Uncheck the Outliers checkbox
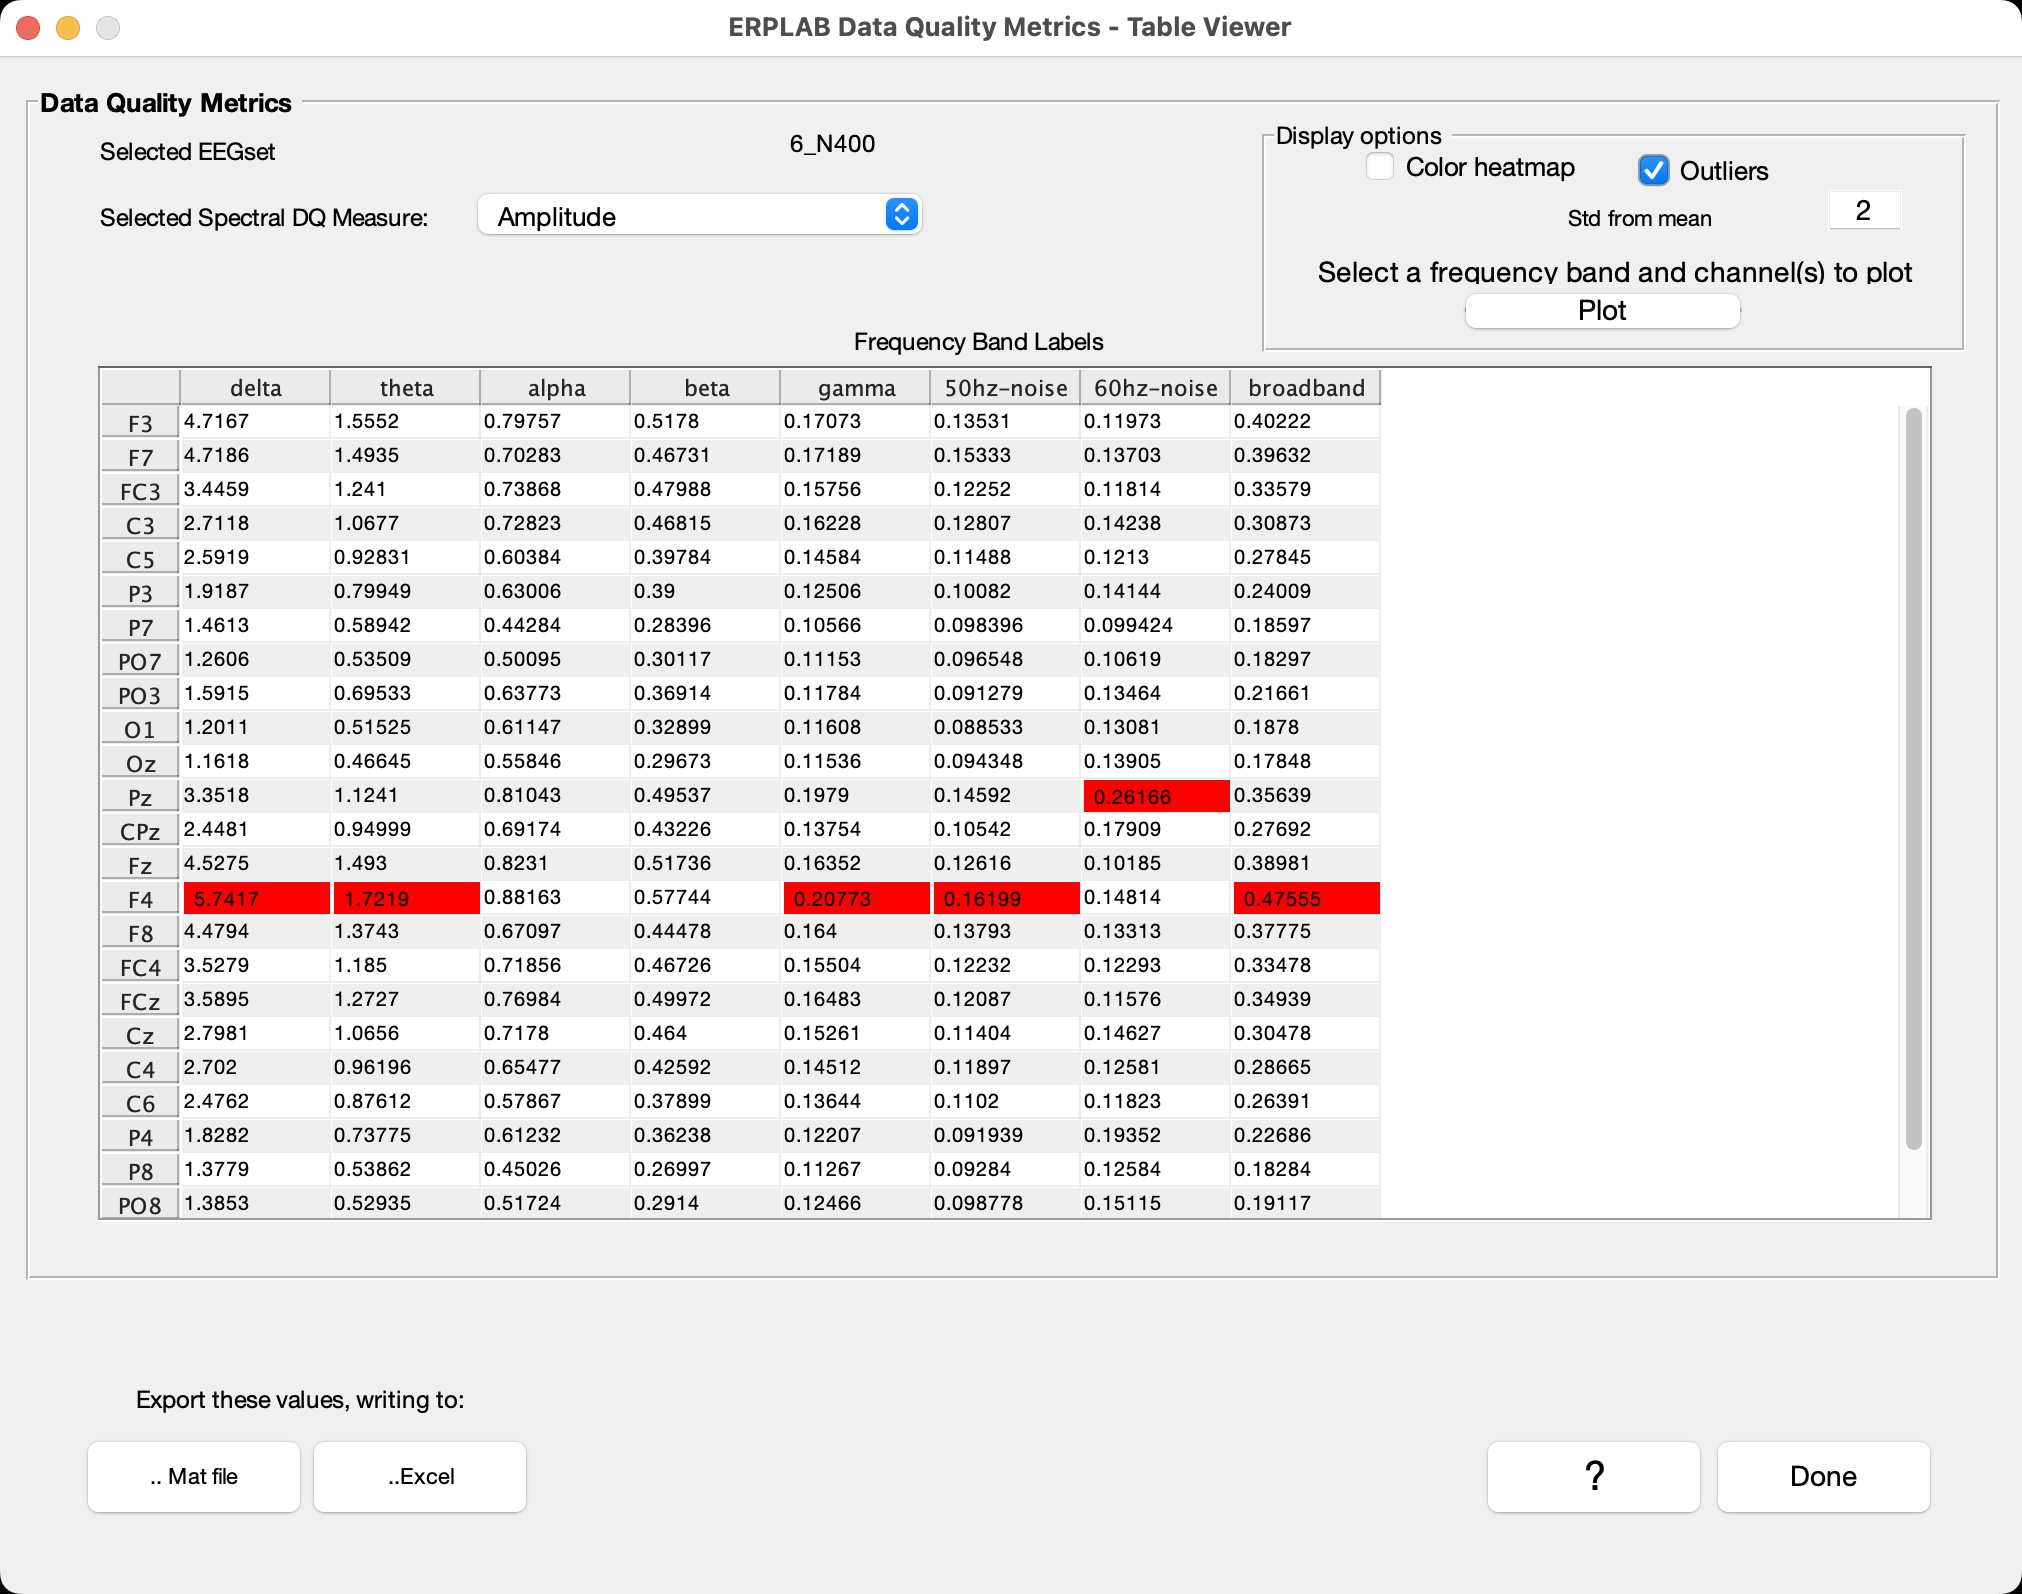Viewport: 2022px width, 1594px height. click(1653, 170)
